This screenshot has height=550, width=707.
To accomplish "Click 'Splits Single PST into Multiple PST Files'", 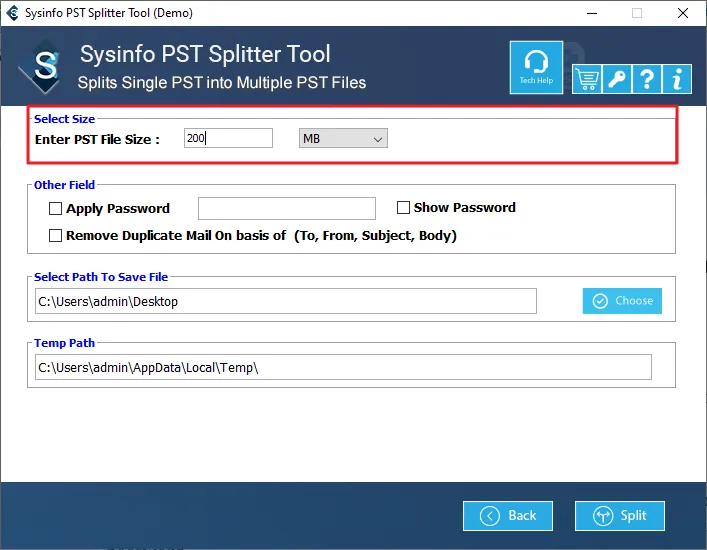I will [x=222, y=83].
